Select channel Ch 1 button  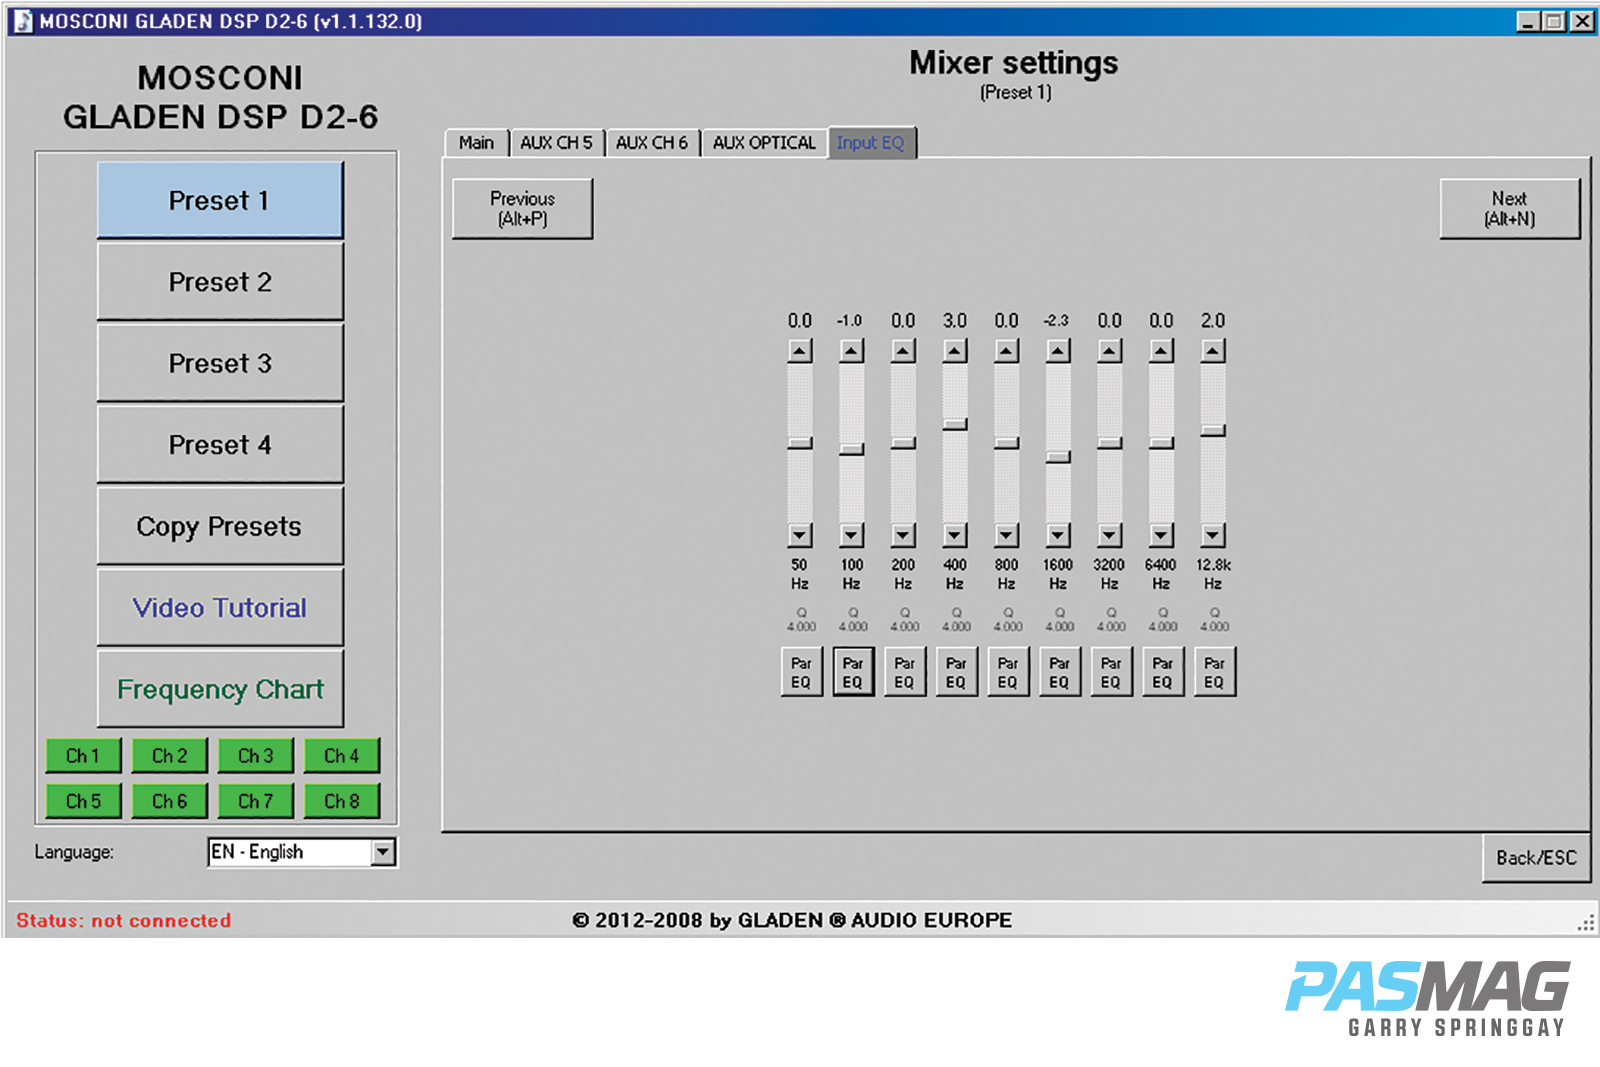point(83,756)
